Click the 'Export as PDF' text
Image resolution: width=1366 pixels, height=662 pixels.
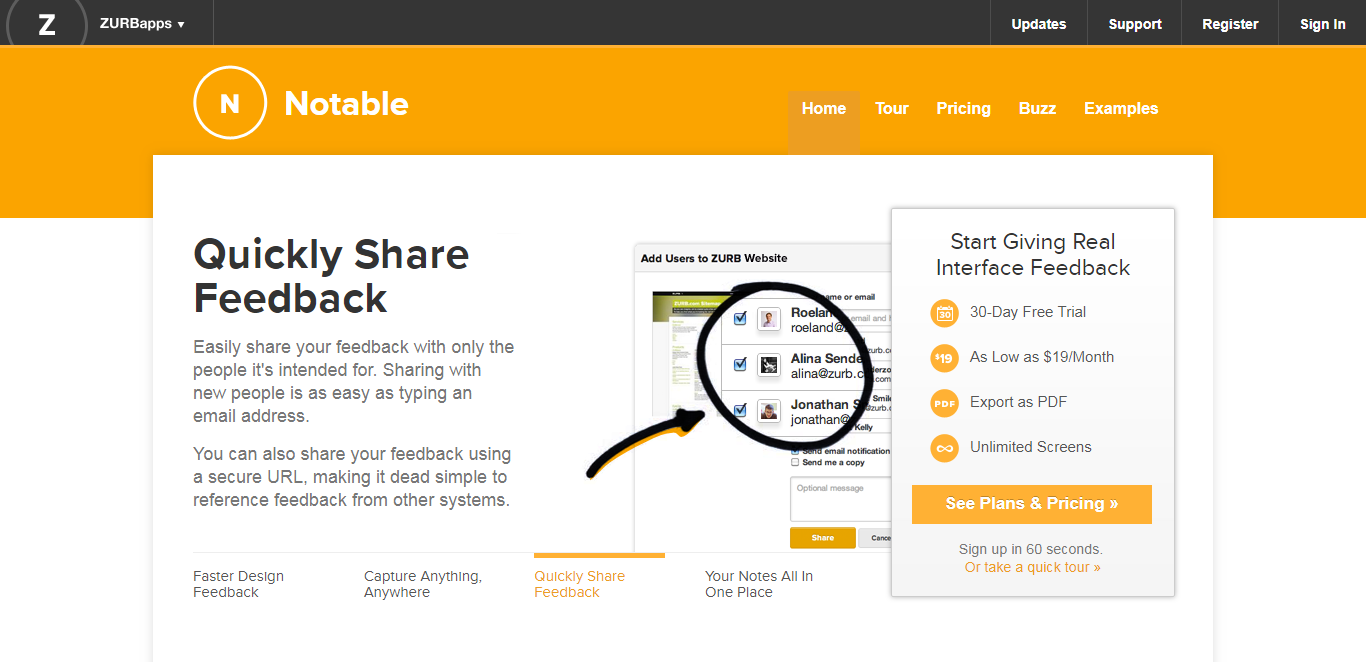pos(1018,402)
